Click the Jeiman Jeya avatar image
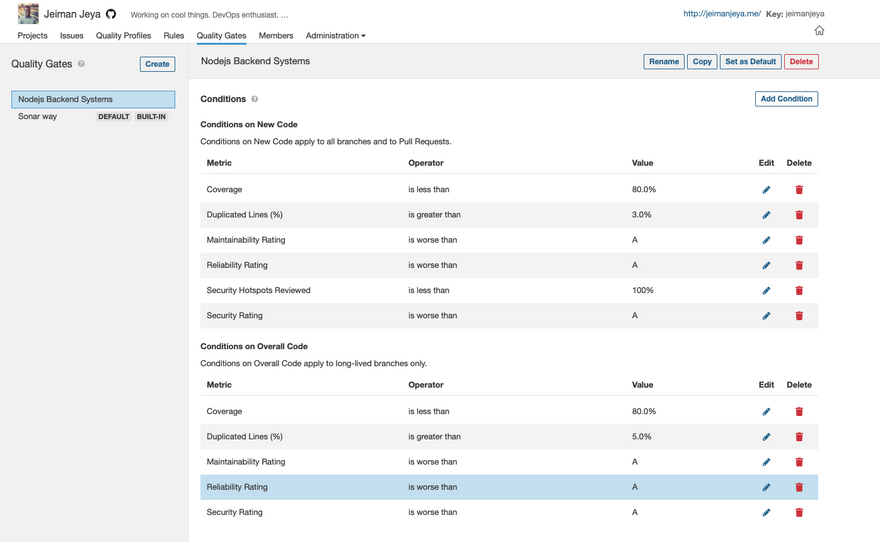 (x=28, y=13)
